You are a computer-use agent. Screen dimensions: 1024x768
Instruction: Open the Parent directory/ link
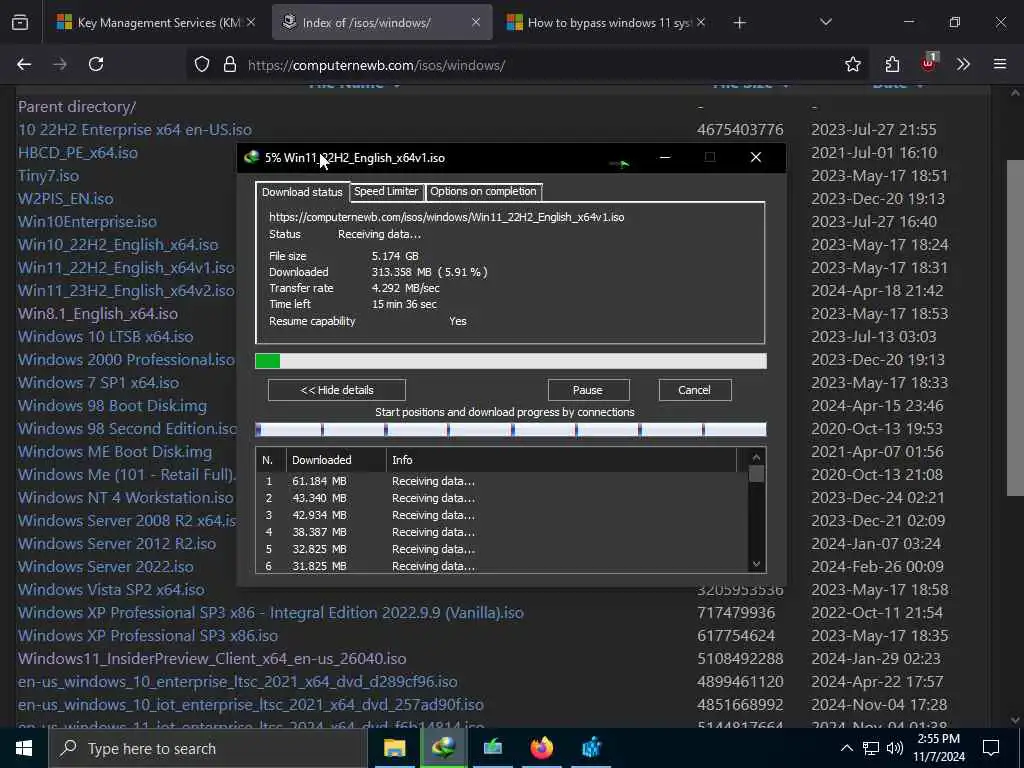pyautogui.click(x=77, y=106)
